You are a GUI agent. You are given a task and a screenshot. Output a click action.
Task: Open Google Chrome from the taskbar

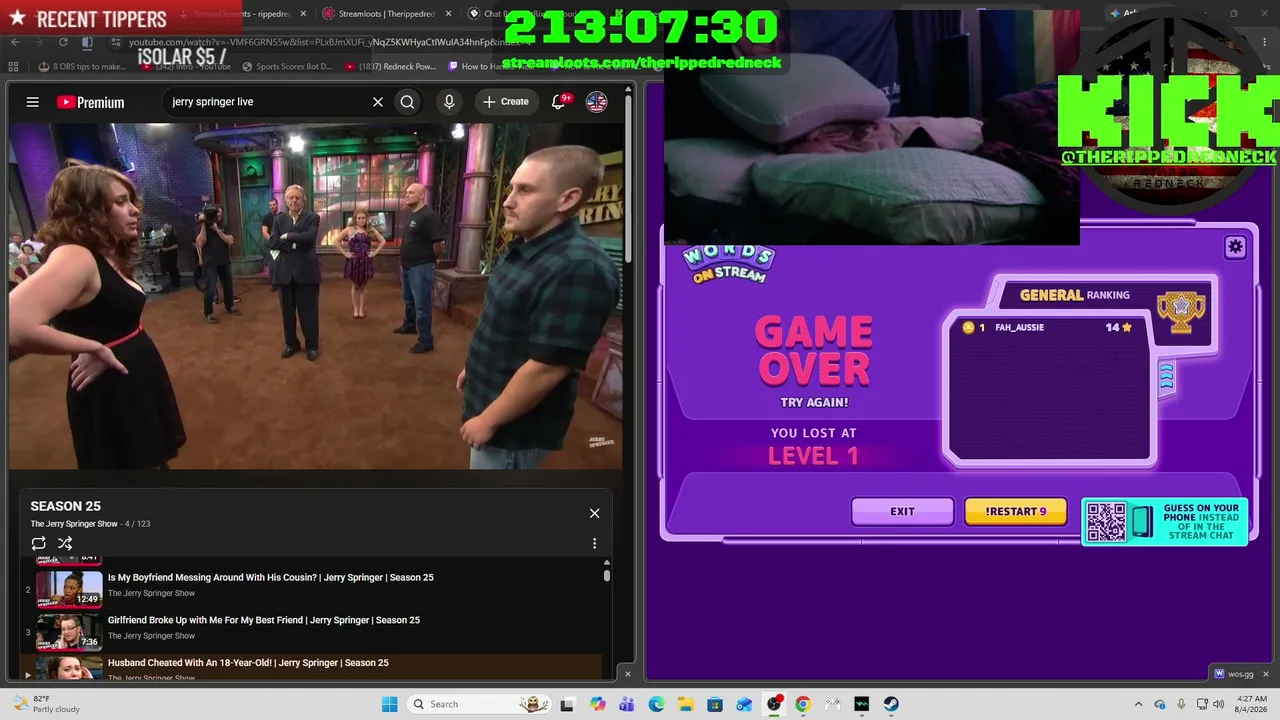pyautogui.click(x=803, y=704)
